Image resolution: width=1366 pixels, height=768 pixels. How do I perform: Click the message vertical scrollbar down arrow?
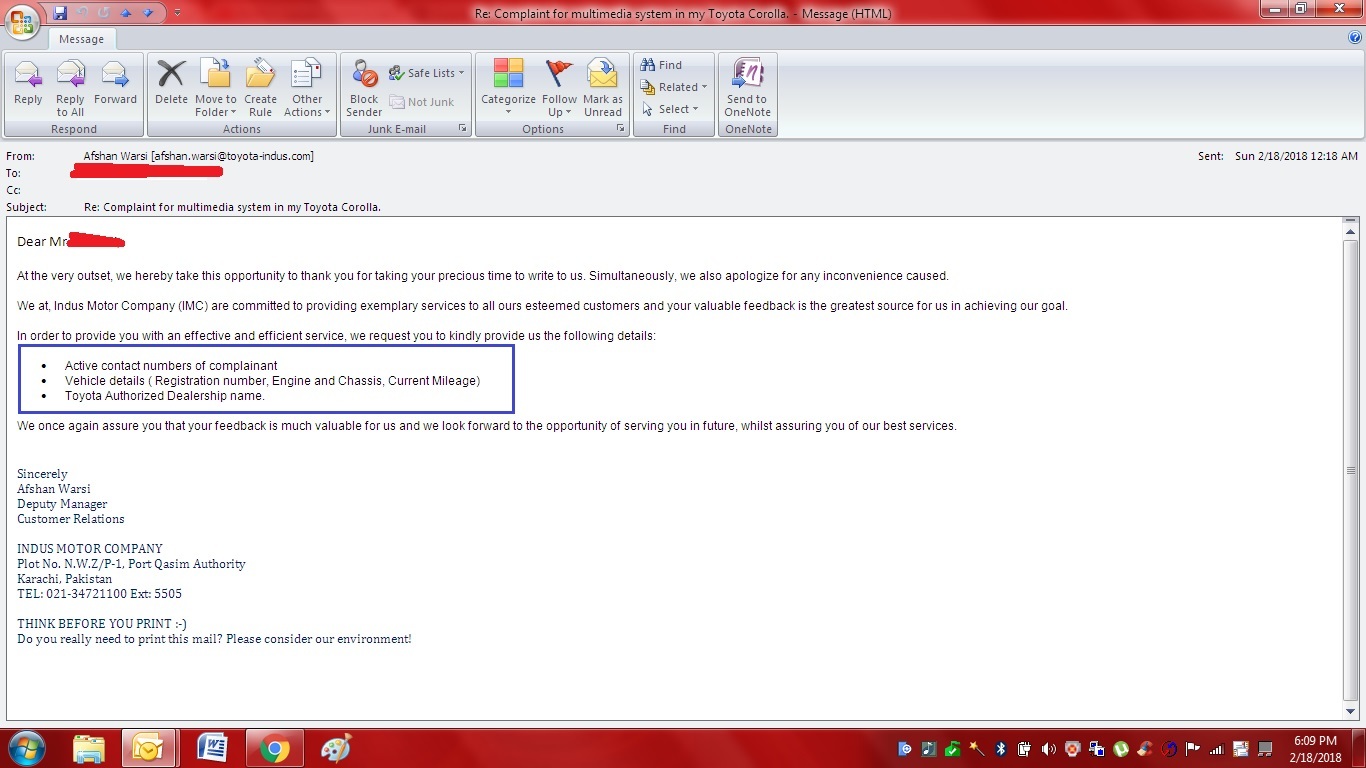[1351, 711]
